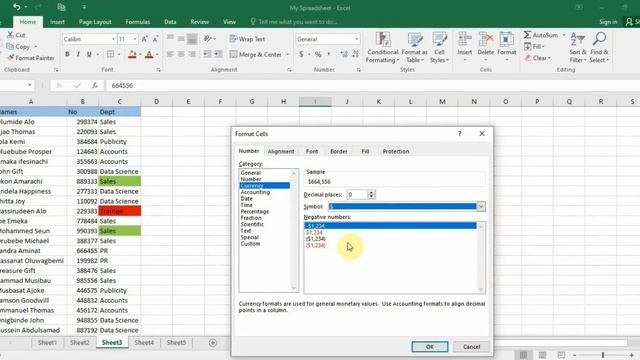Image resolution: width=640 pixels, height=360 pixels.
Task: Add a new sheet with plus icon
Action: point(213,343)
